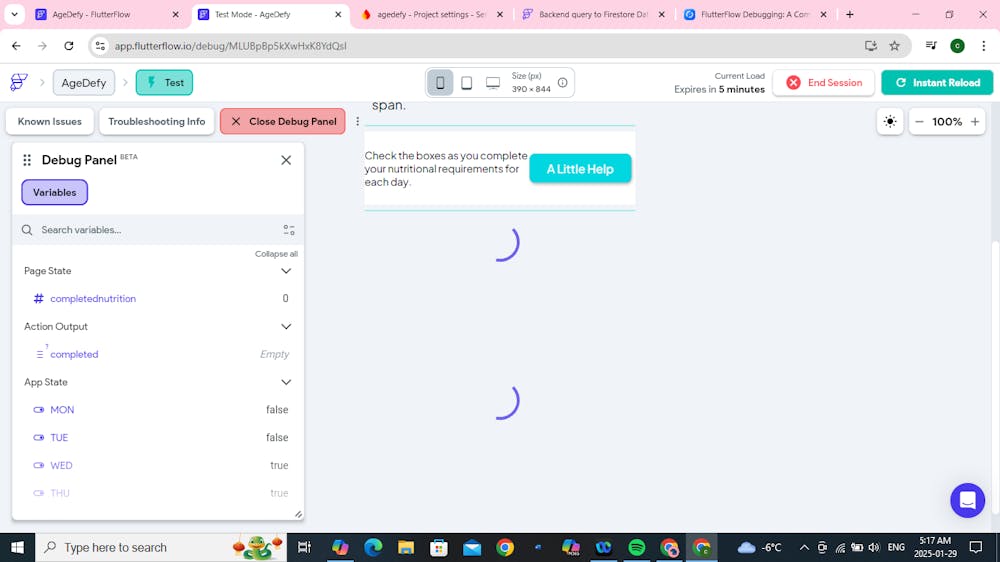1000x562 pixels.
Task: Open File Explorer from the taskbar
Action: click(406, 547)
